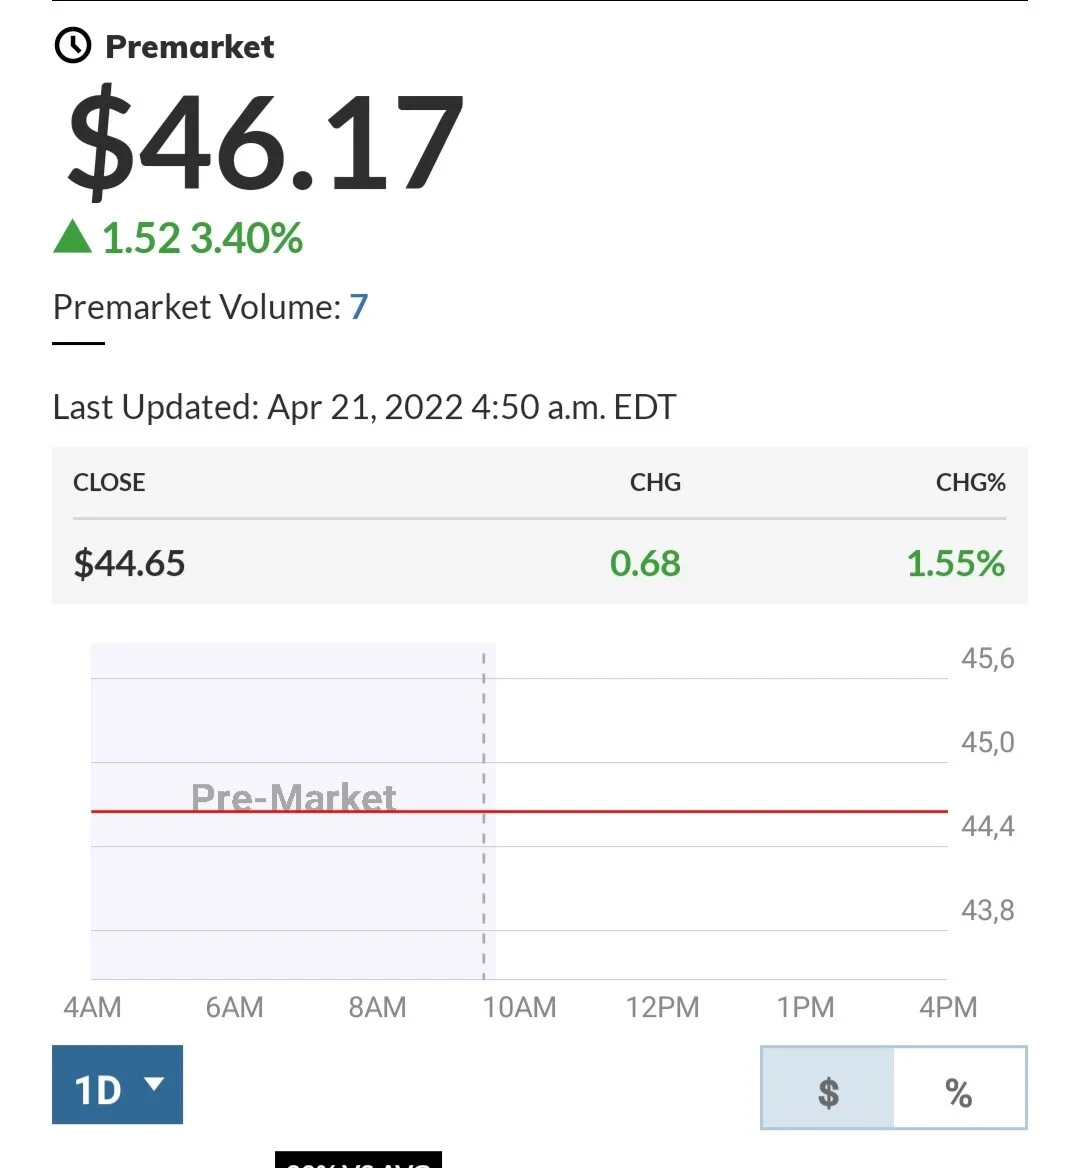The width and height of the screenshot is (1080, 1168).
Task: Click the $44.65 close price
Action: tap(129, 563)
